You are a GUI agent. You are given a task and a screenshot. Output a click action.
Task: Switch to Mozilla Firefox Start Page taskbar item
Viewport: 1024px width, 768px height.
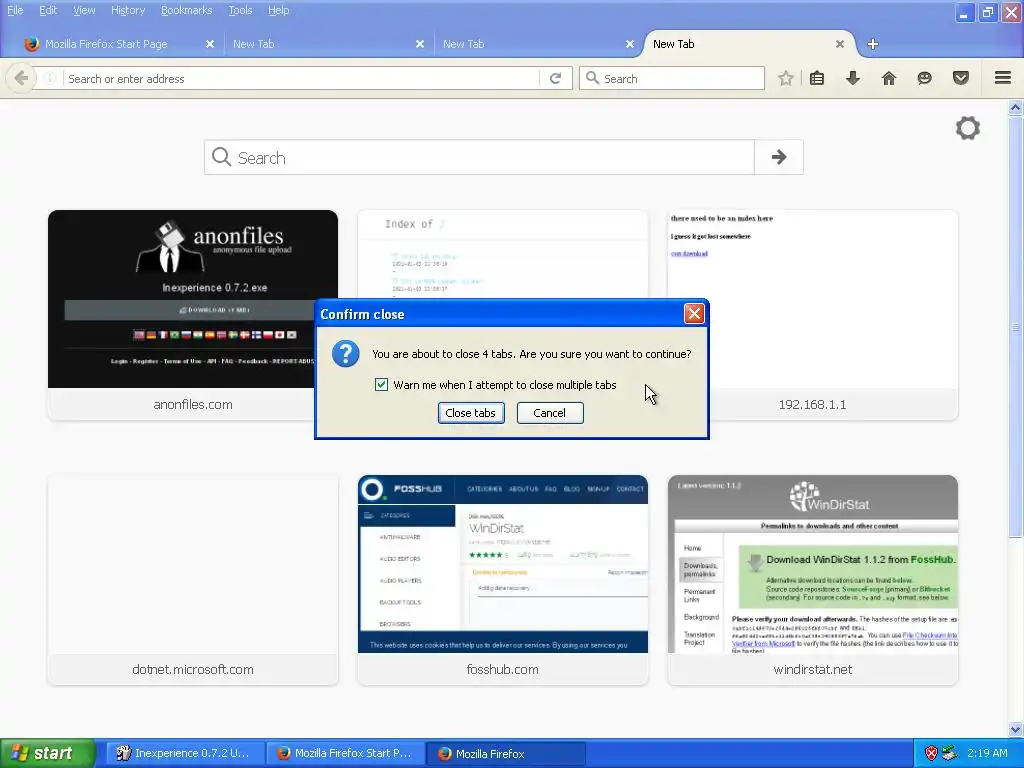tap(345, 753)
